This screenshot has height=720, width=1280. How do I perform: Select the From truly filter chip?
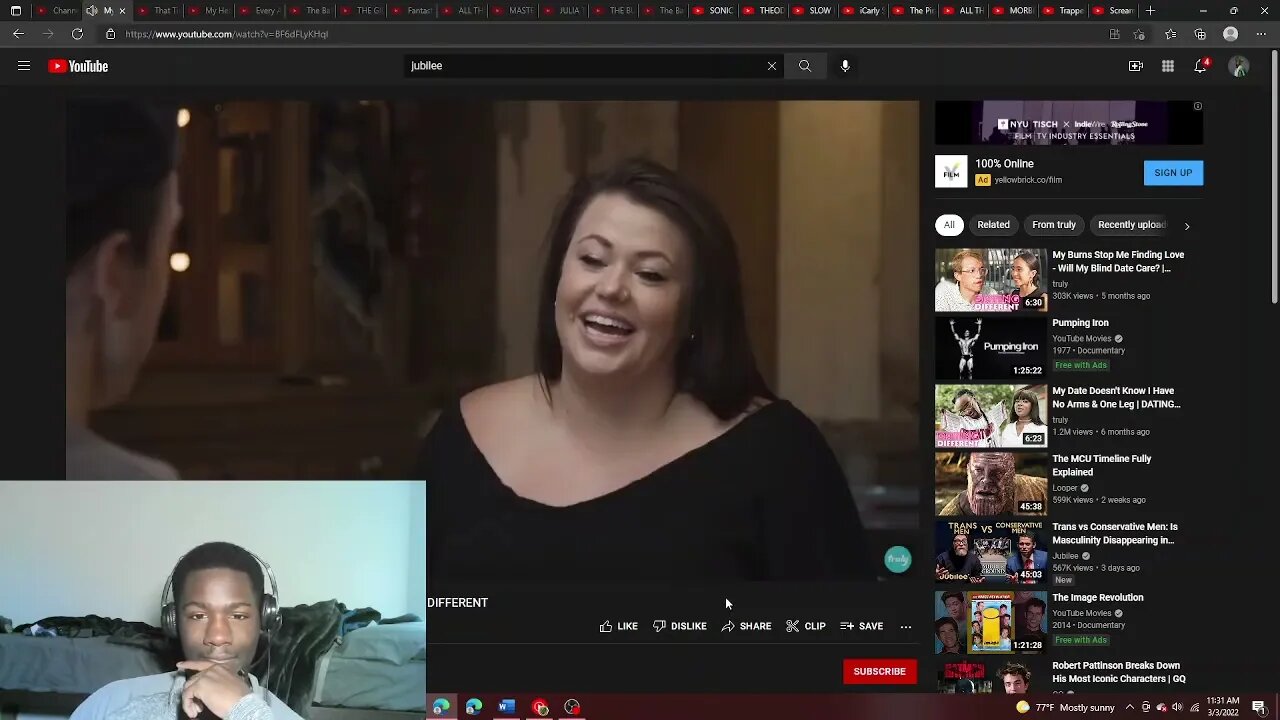pyautogui.click(x=1054, y=225)
